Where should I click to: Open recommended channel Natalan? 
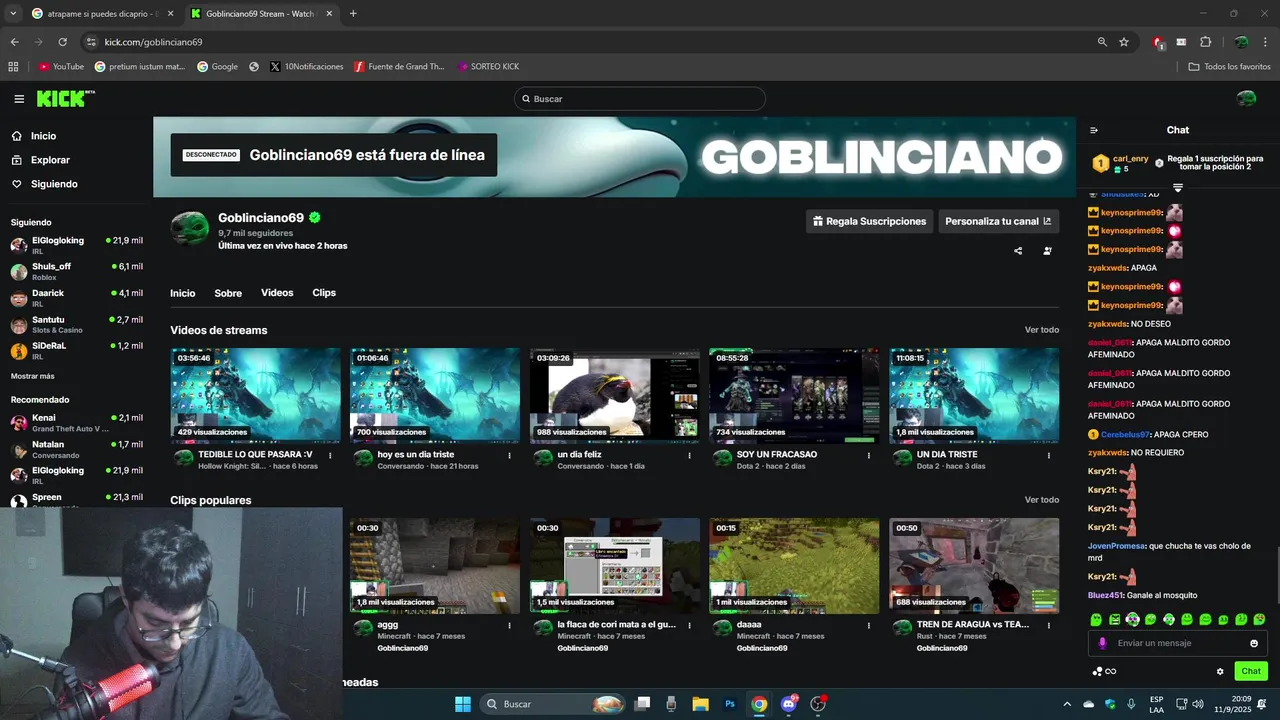[76, 449]
